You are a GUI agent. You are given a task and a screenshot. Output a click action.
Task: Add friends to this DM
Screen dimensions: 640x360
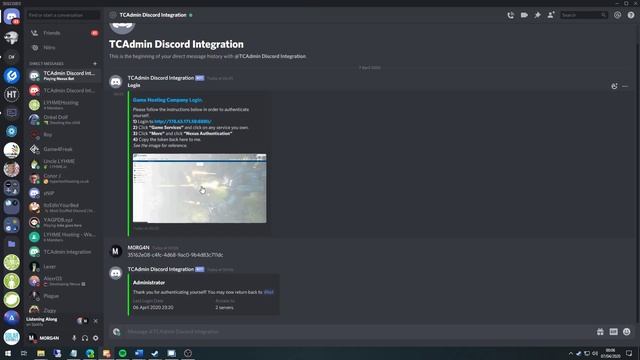click(551, 15)
